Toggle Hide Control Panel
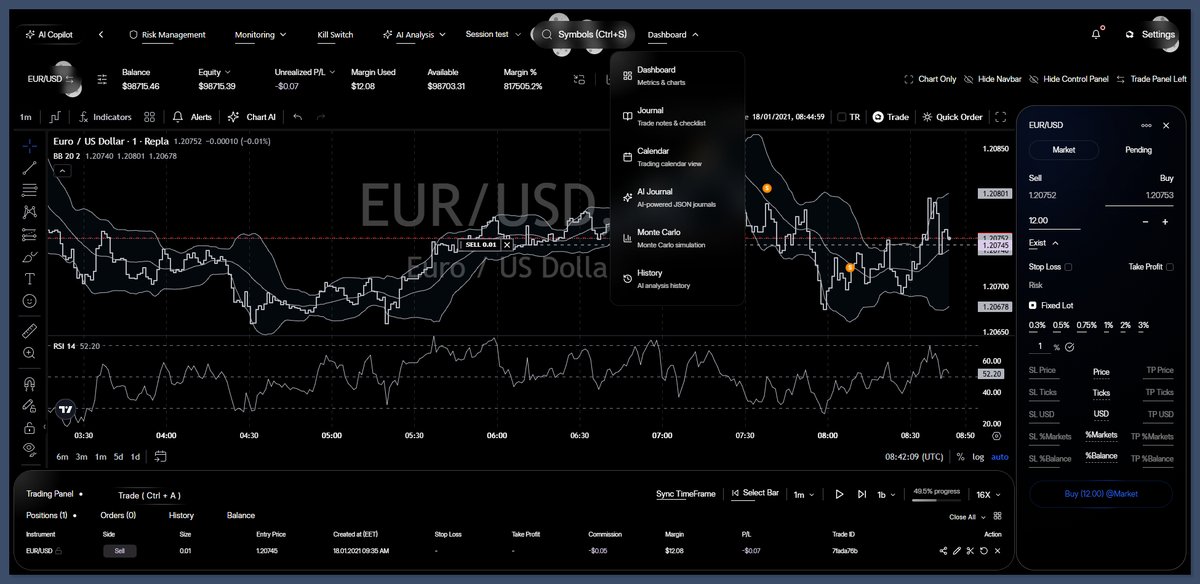 click(x=1068, y=79)
